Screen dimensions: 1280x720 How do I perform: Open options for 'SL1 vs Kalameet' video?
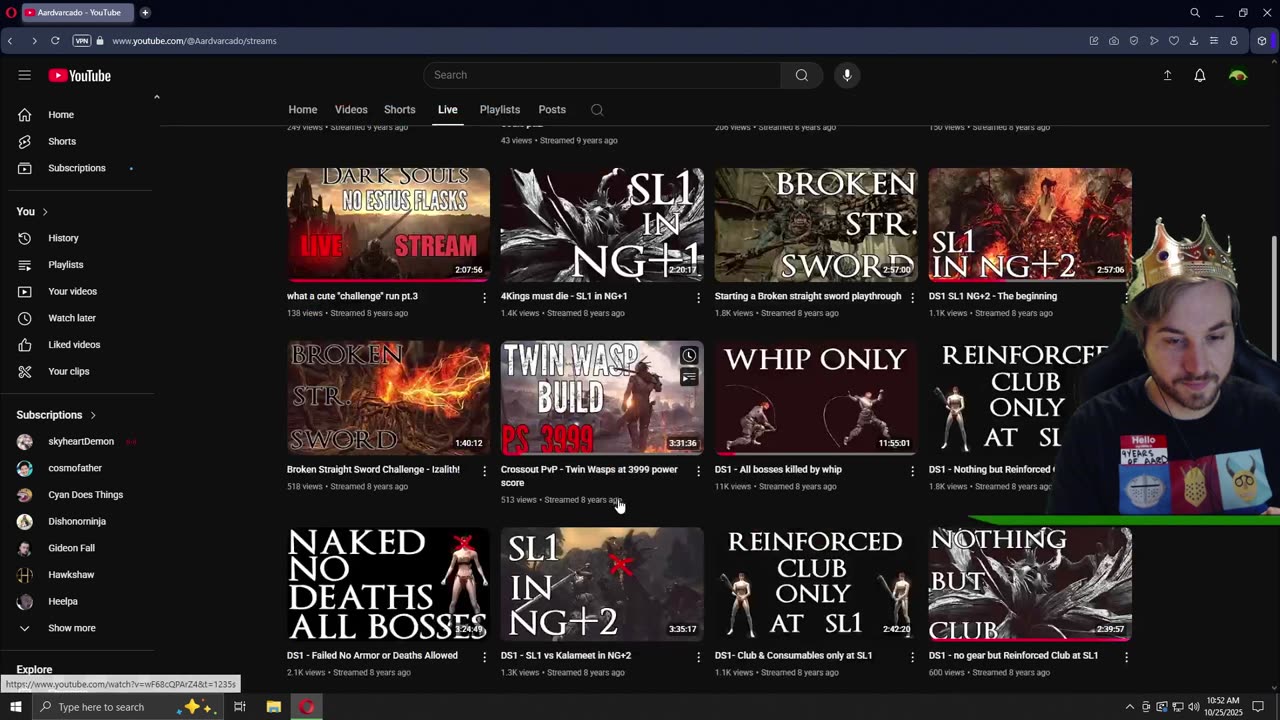click(x=698, y=657)
